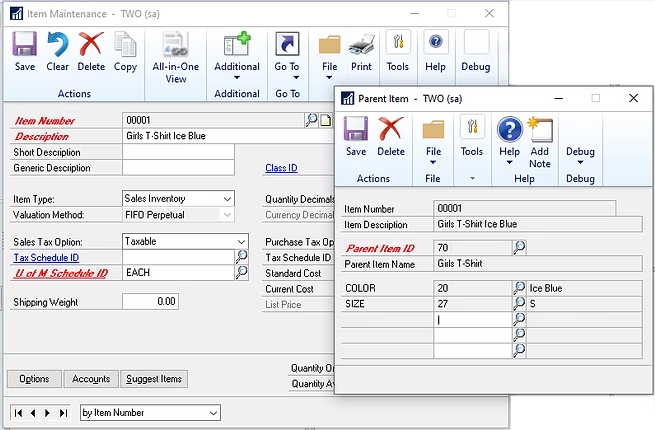The width and height of the screenshot is (655, 430).
Task: Click Delete in the Parent Item window
Action: 390,137
